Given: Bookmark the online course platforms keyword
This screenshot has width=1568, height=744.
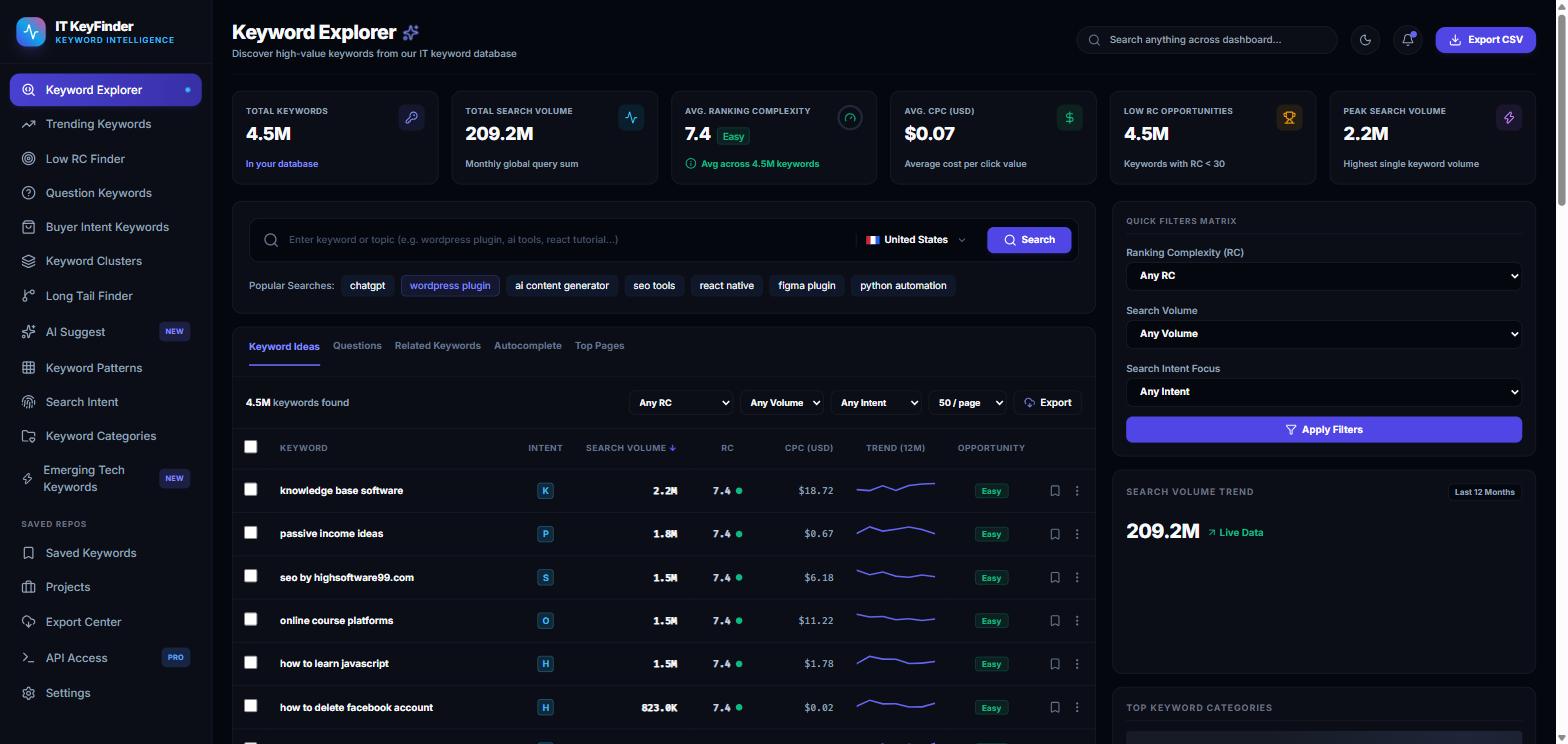Looking at the screenshot, I should tap(1055, 621).
